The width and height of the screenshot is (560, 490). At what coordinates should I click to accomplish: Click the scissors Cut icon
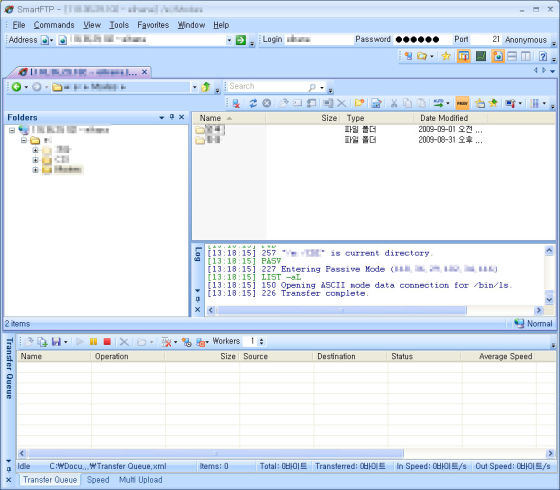pyautogui.click(x=394, y=104)
